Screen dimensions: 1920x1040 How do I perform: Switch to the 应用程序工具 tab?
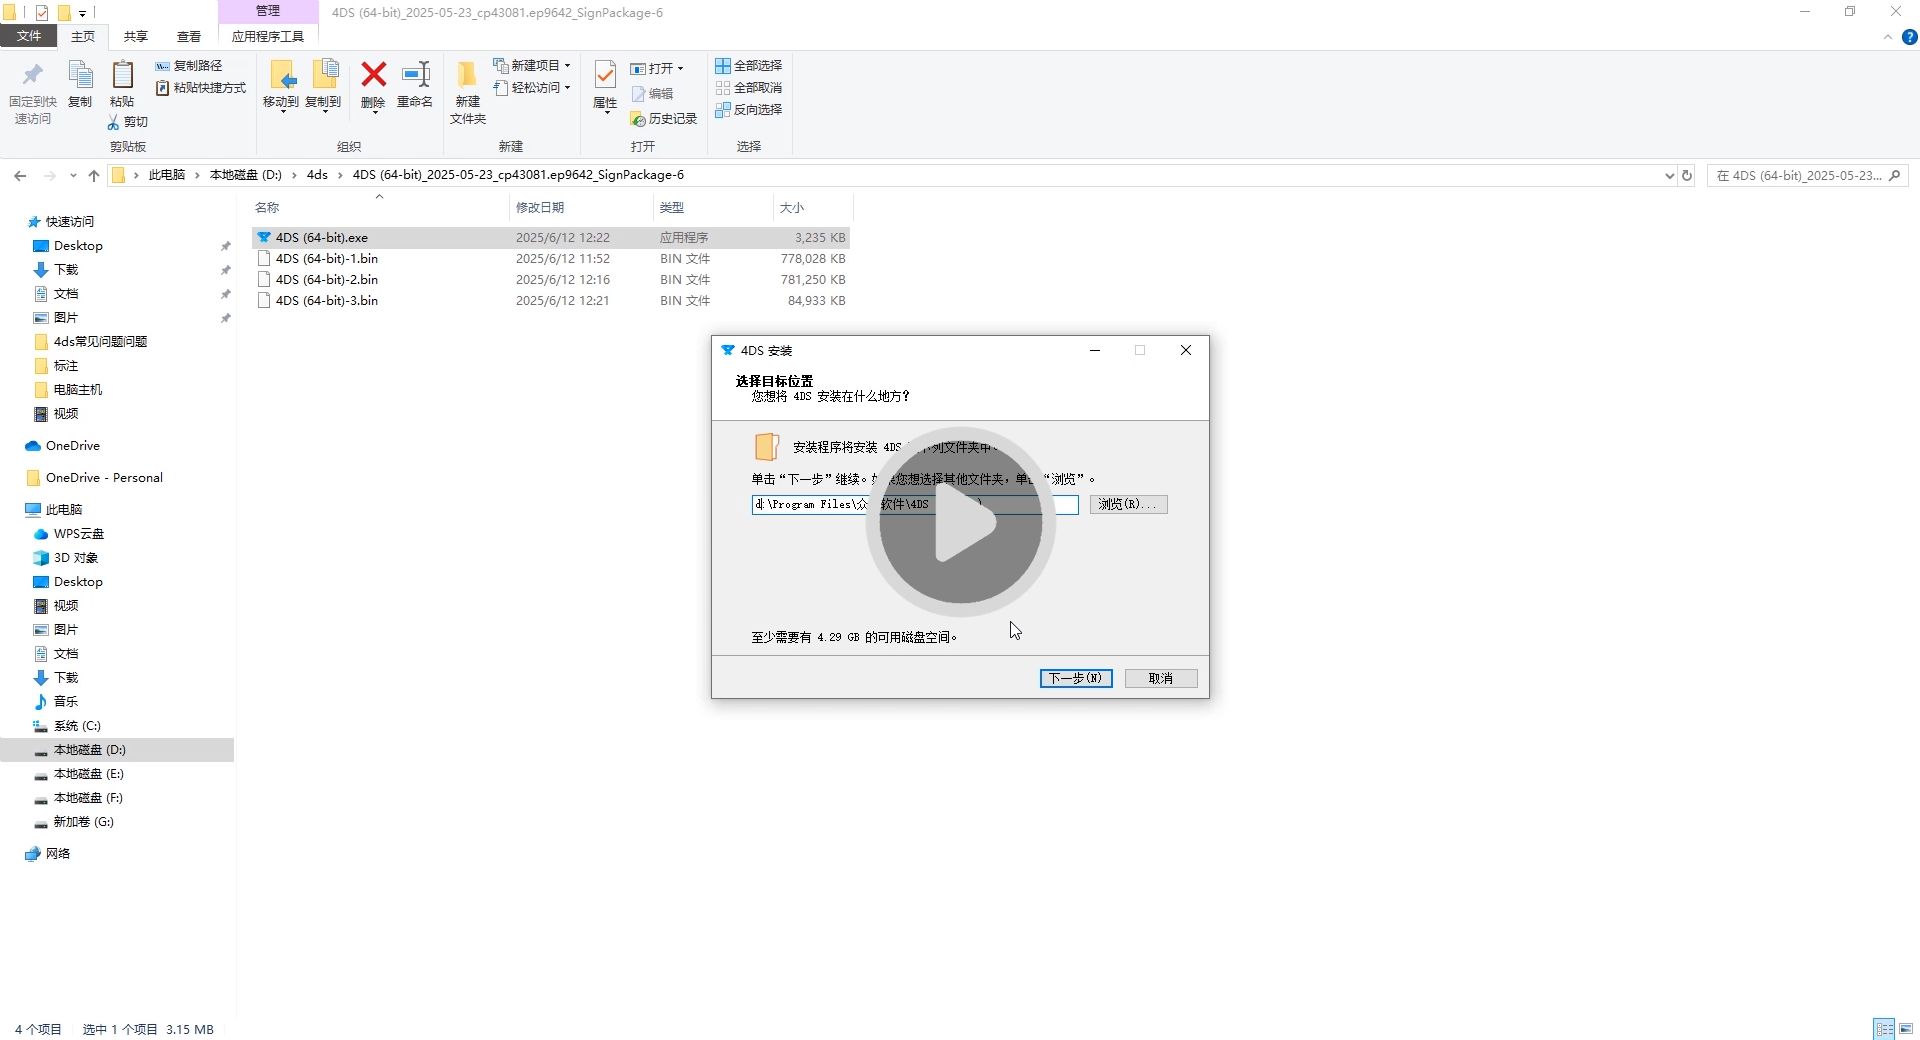pos(268,36)
